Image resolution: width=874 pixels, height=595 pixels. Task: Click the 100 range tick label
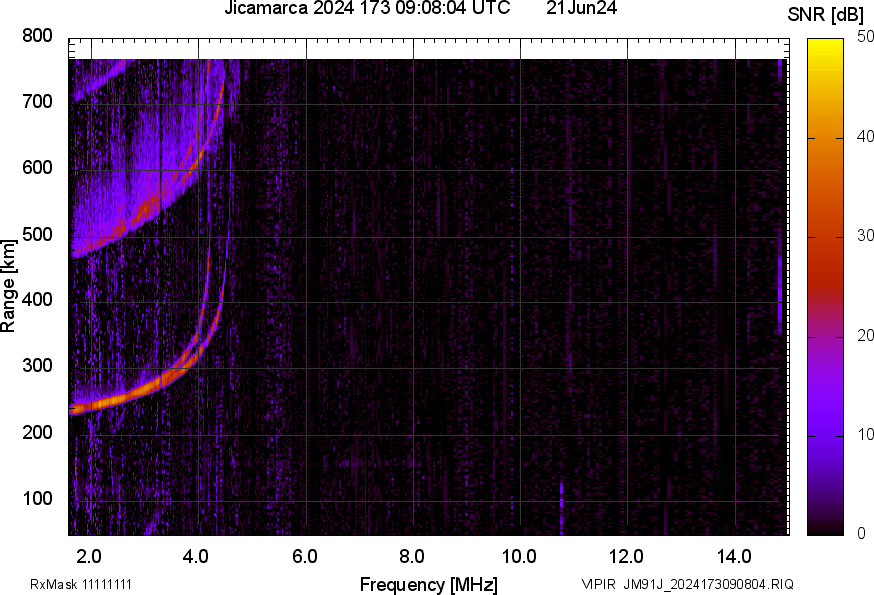tap(36, 499)
